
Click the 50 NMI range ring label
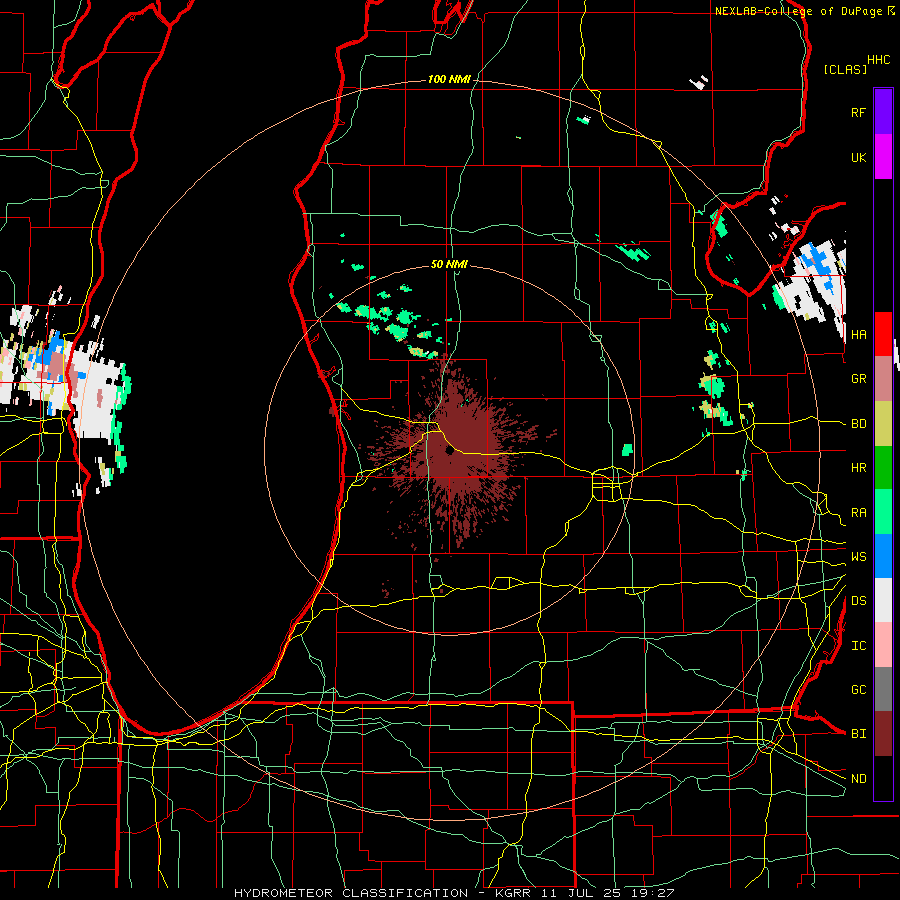[449, 264]
